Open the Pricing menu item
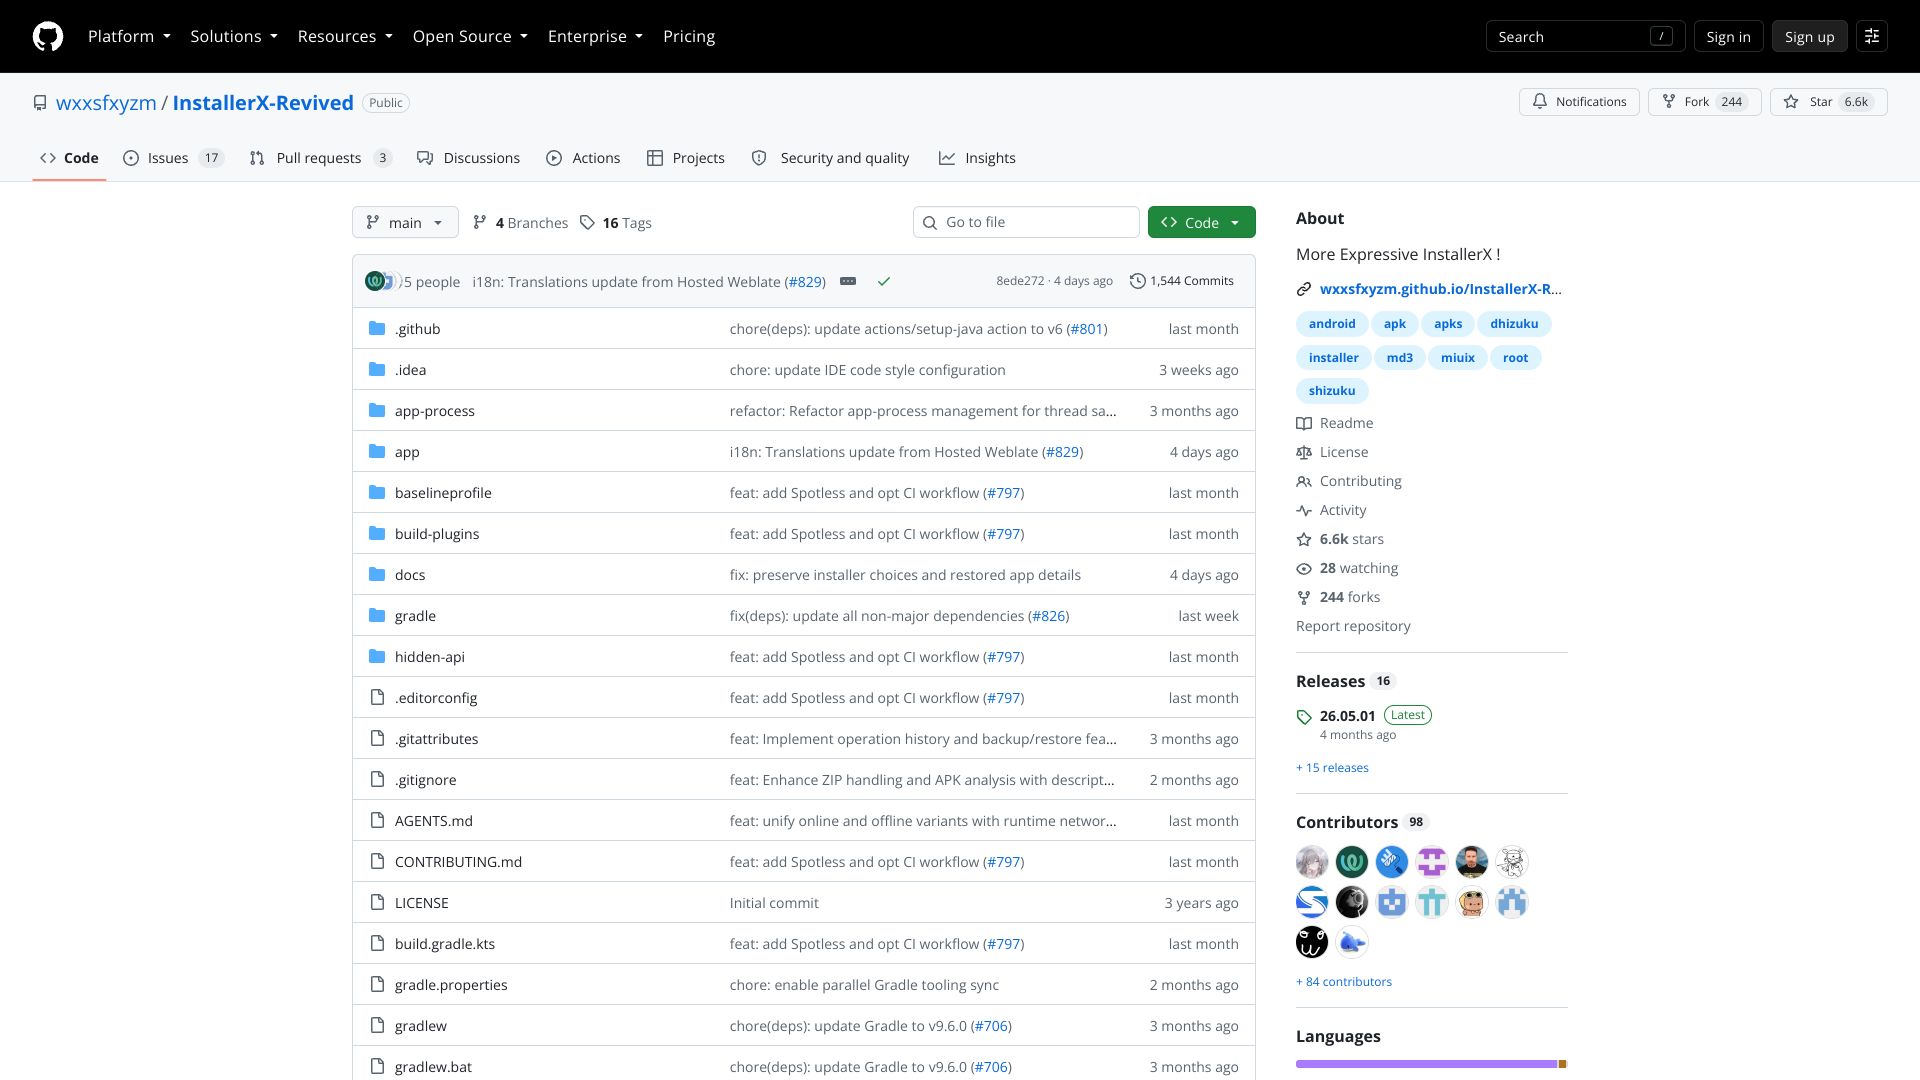This screenshot has height=1080, width=1920. pos(689,37)
